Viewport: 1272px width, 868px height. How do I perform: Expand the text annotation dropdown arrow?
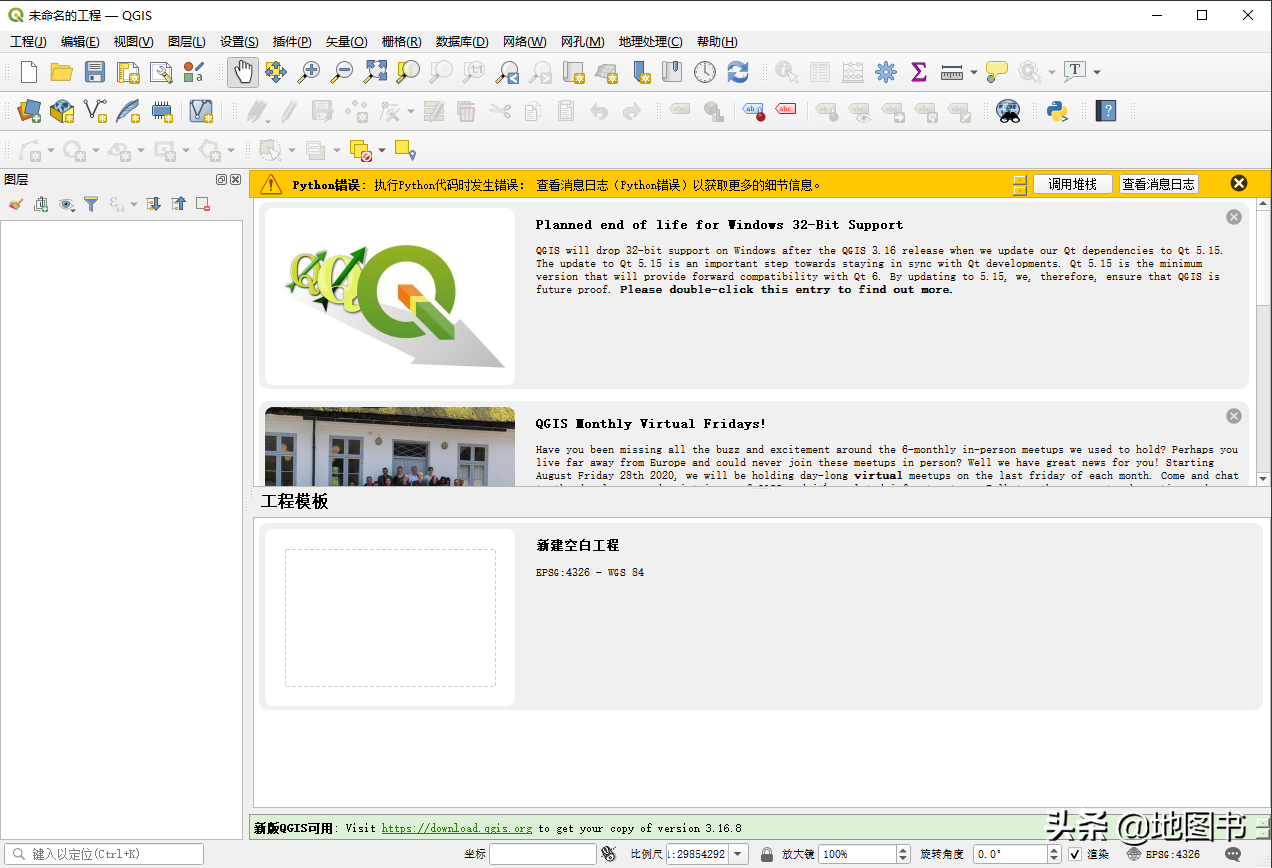(x=1097, y=72)
